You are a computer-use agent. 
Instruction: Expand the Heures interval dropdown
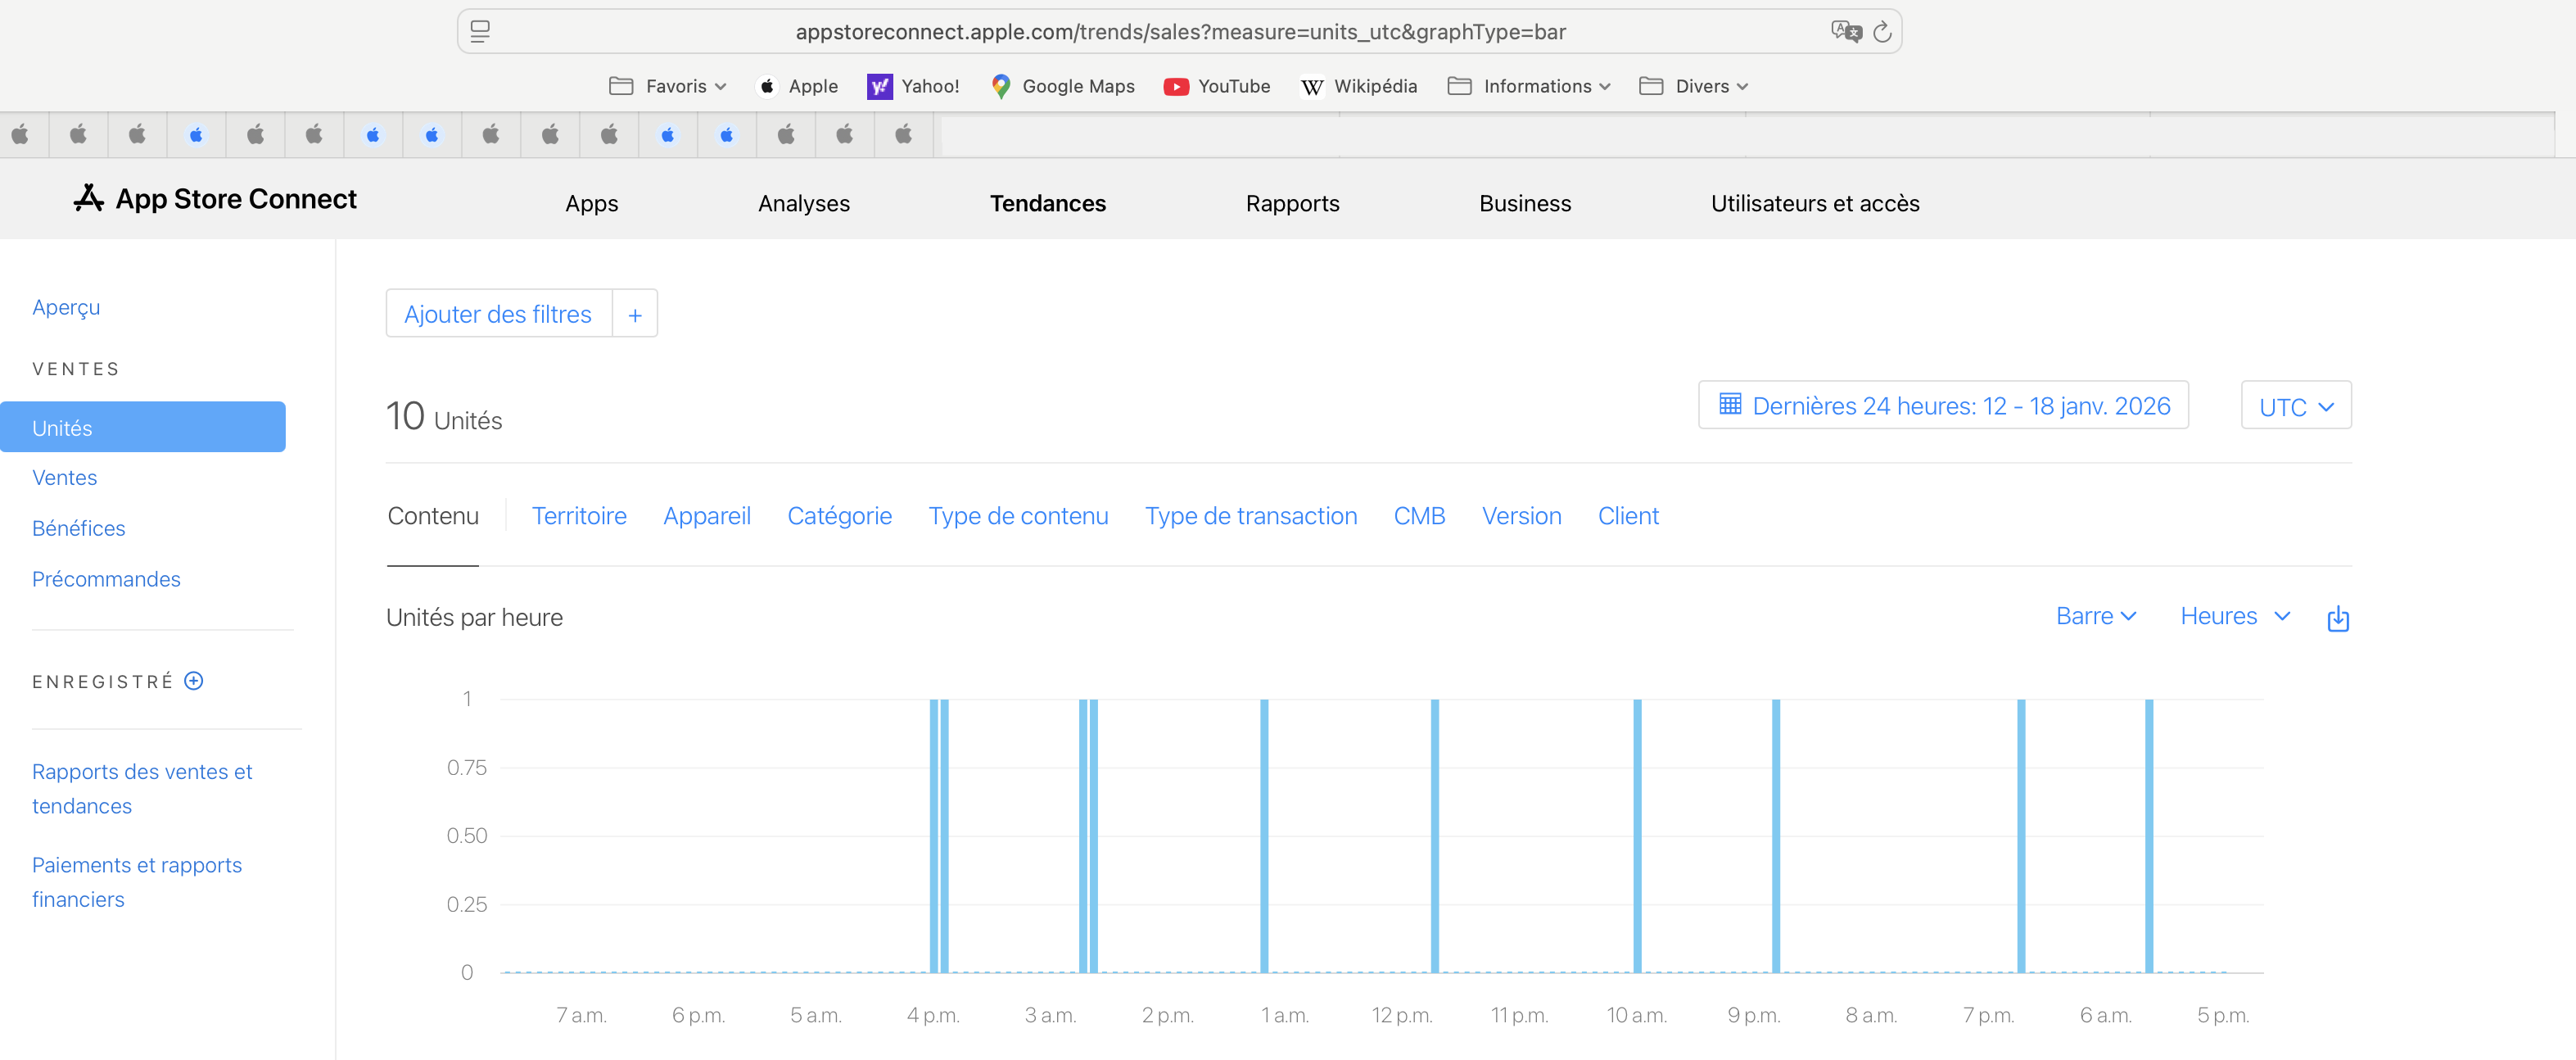2234,616
